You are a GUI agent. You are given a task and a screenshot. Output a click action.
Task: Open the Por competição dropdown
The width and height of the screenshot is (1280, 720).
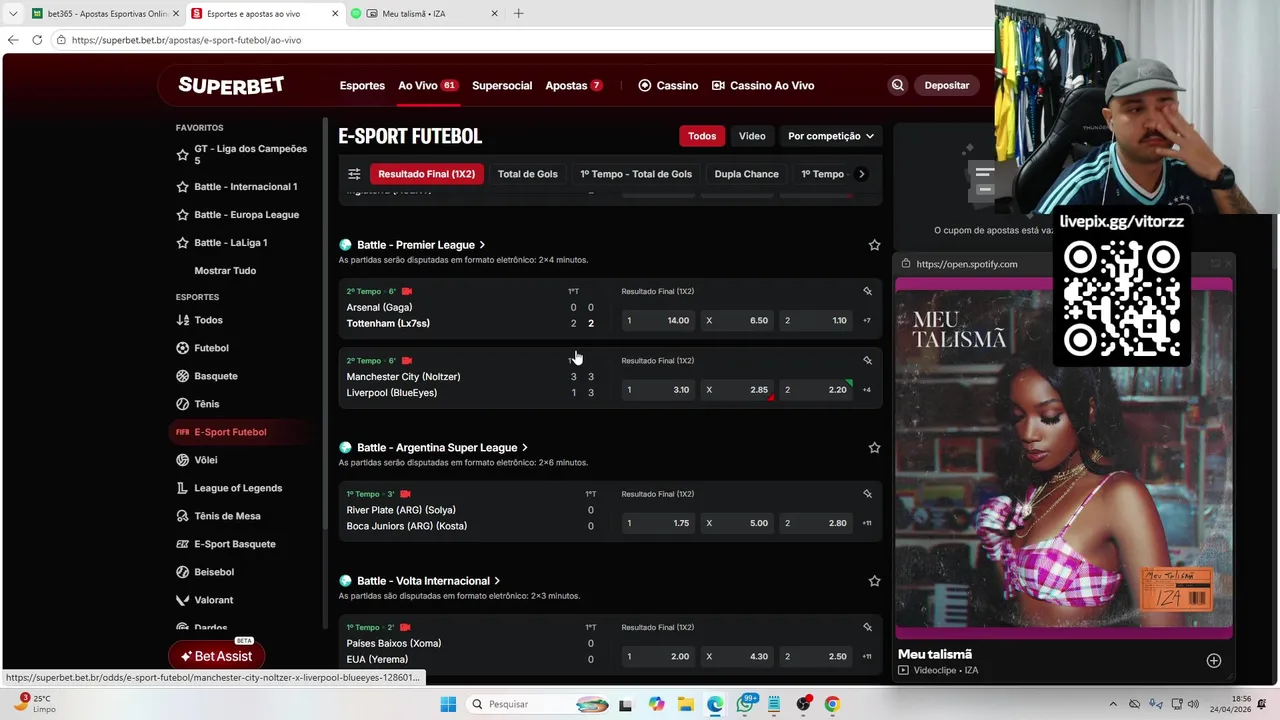[x=830, y=136]
